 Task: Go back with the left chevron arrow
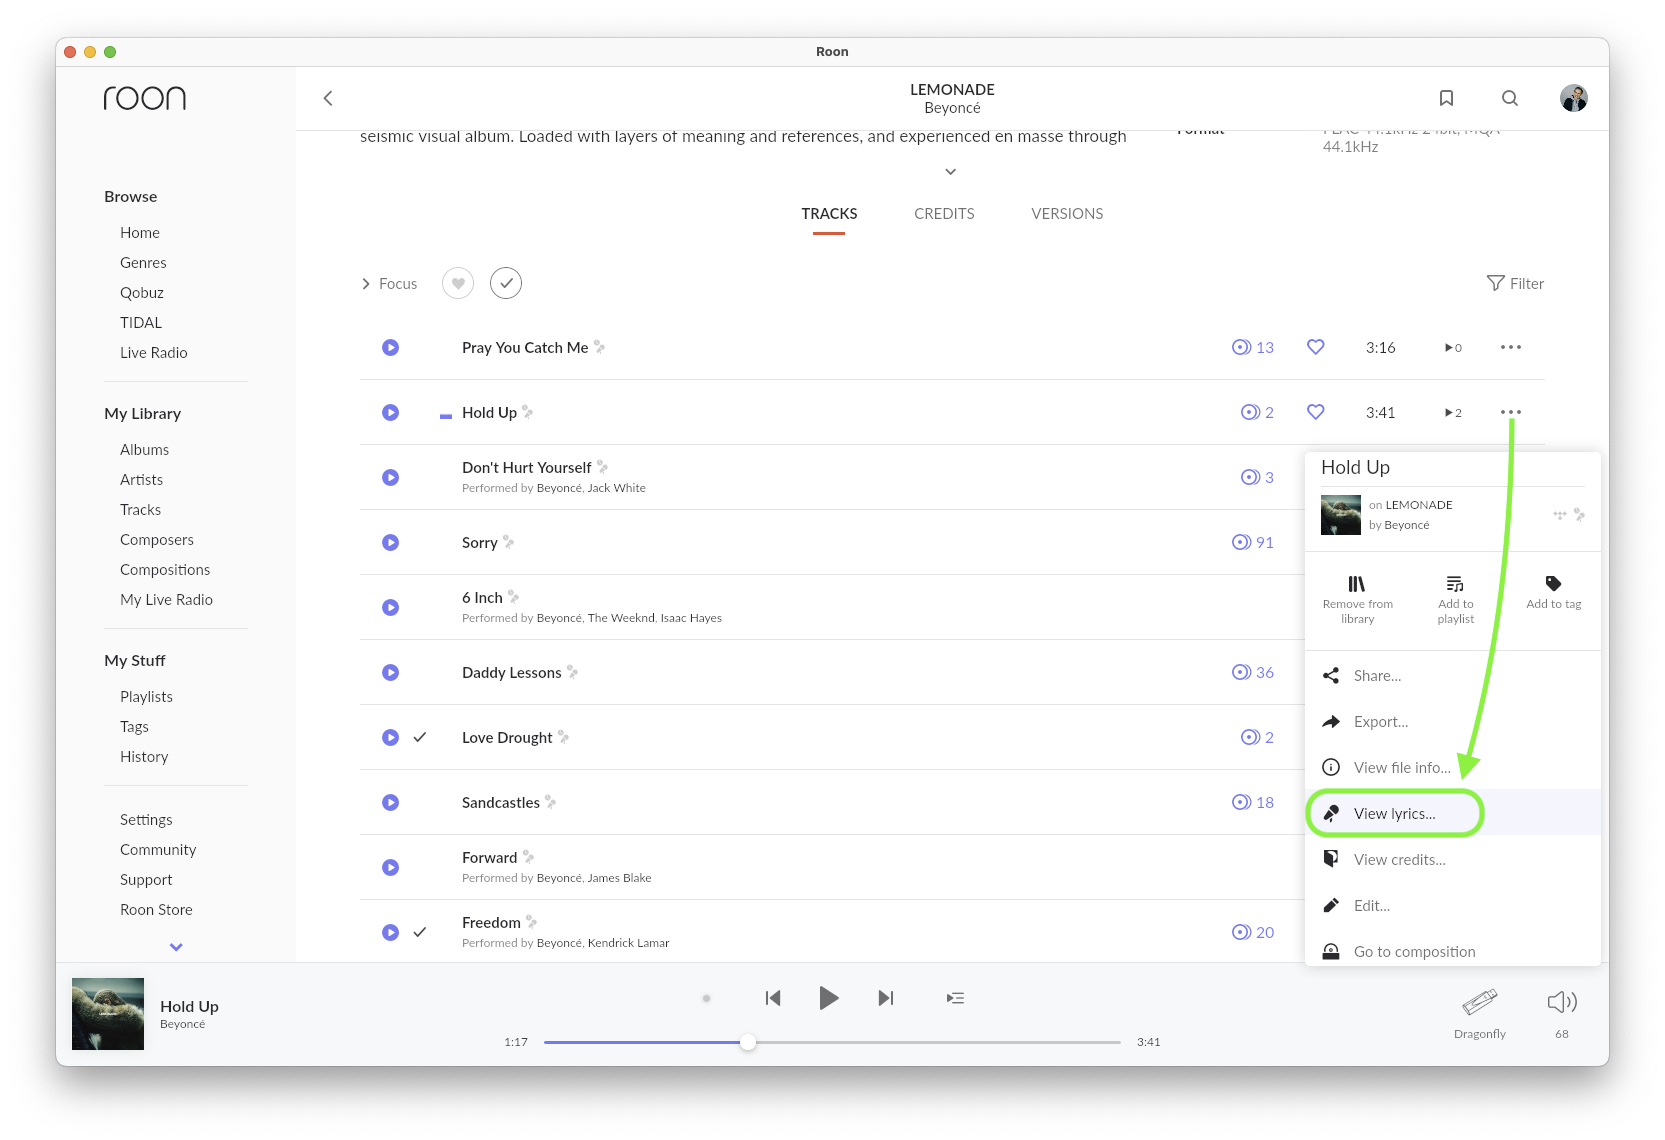328,98
